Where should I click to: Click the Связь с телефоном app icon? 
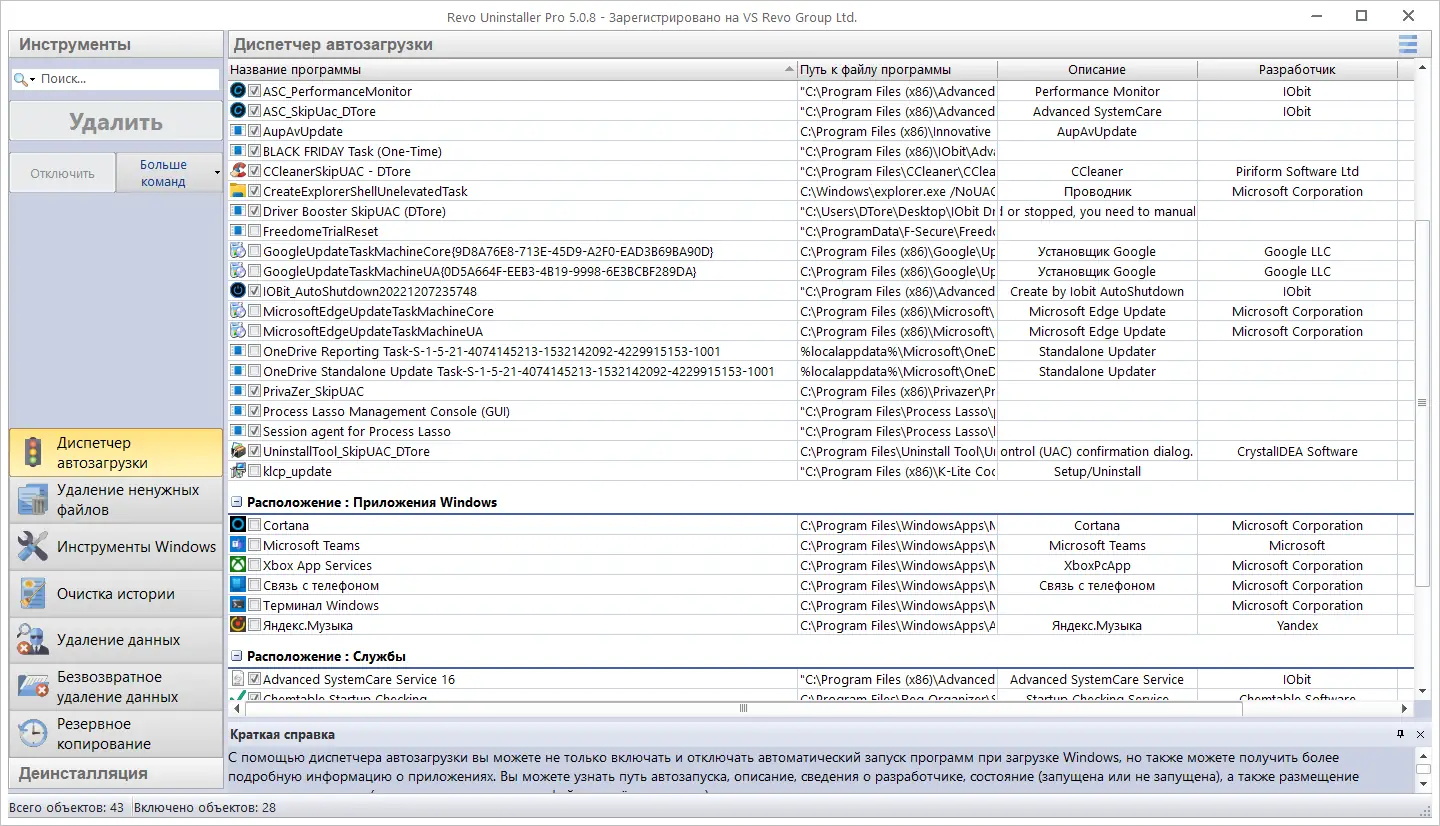point(238,585)
